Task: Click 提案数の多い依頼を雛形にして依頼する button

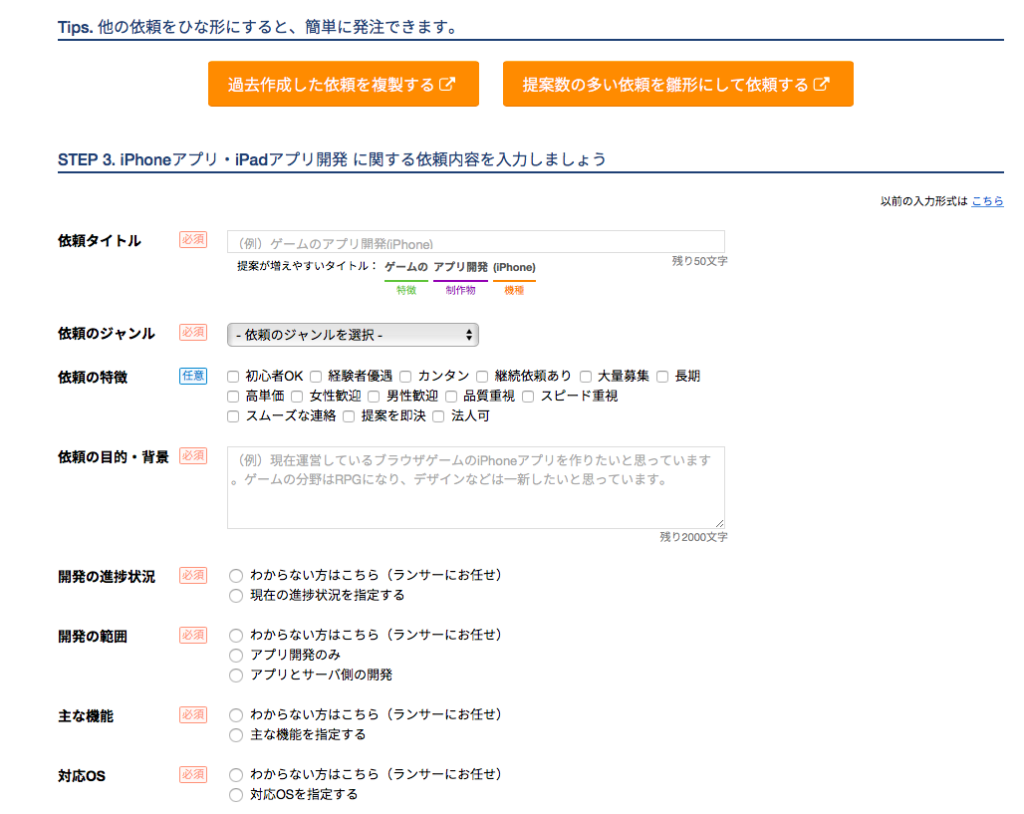Action: (x=678, y=84)
